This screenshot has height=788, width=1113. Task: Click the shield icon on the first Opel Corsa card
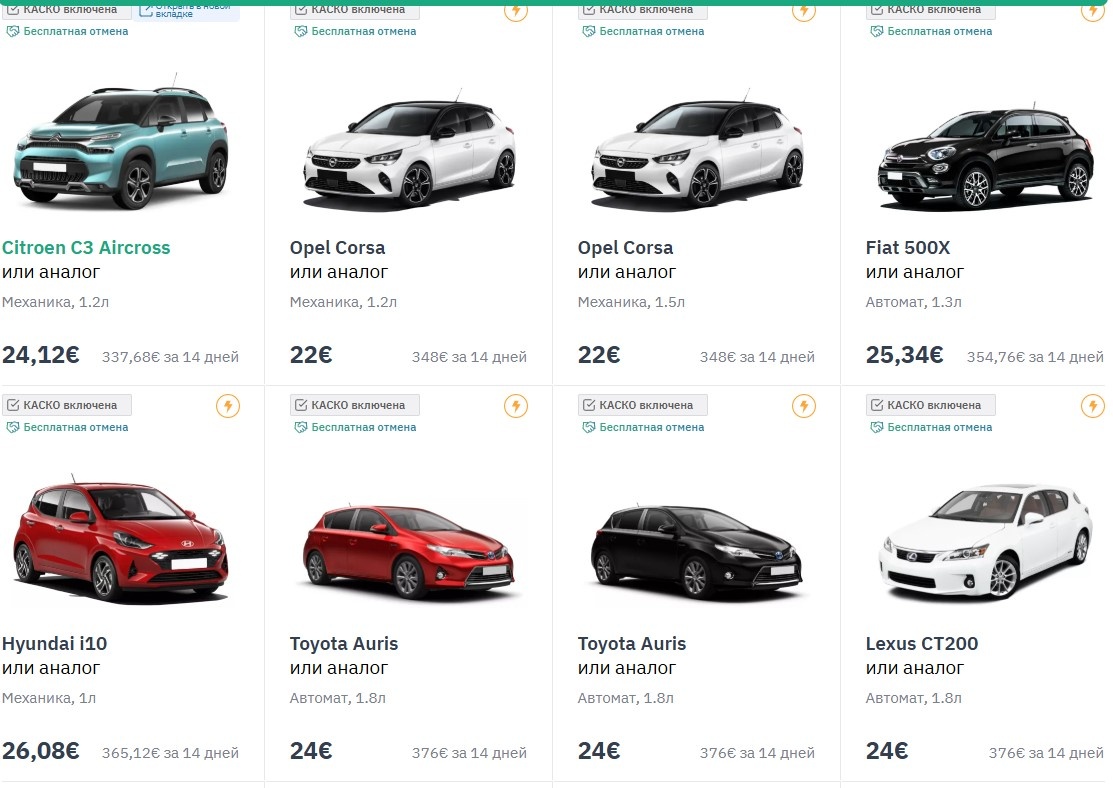300,31
